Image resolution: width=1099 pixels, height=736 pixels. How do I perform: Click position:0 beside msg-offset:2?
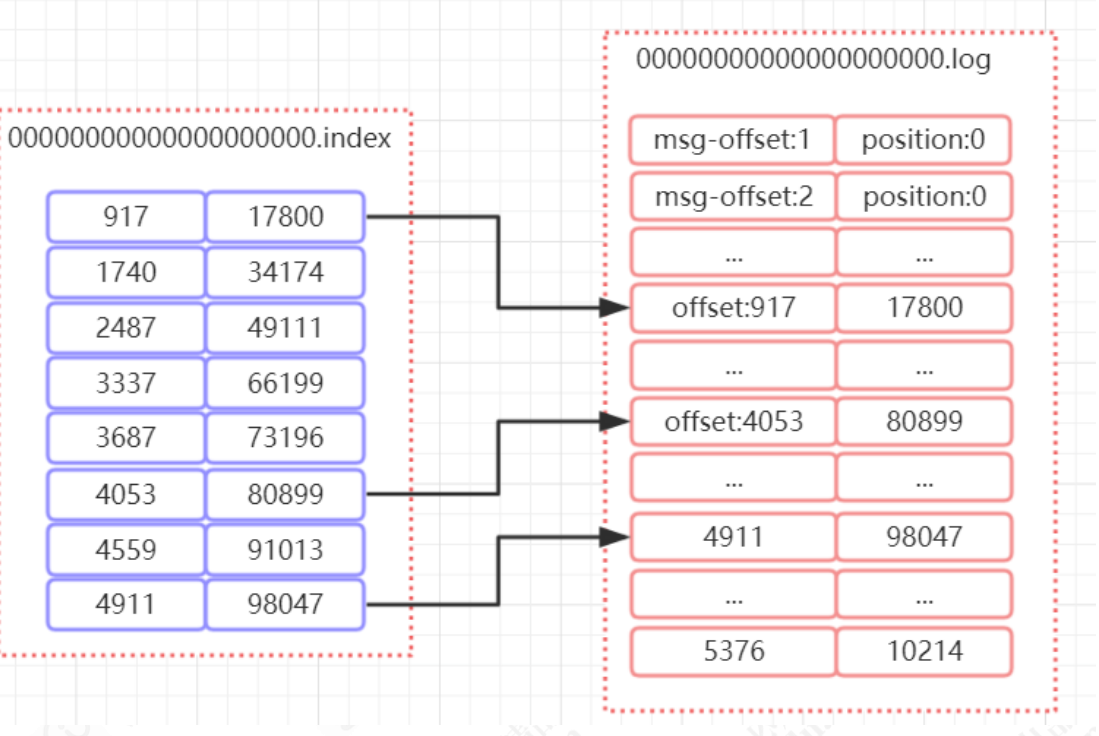[x=924, y=196]
